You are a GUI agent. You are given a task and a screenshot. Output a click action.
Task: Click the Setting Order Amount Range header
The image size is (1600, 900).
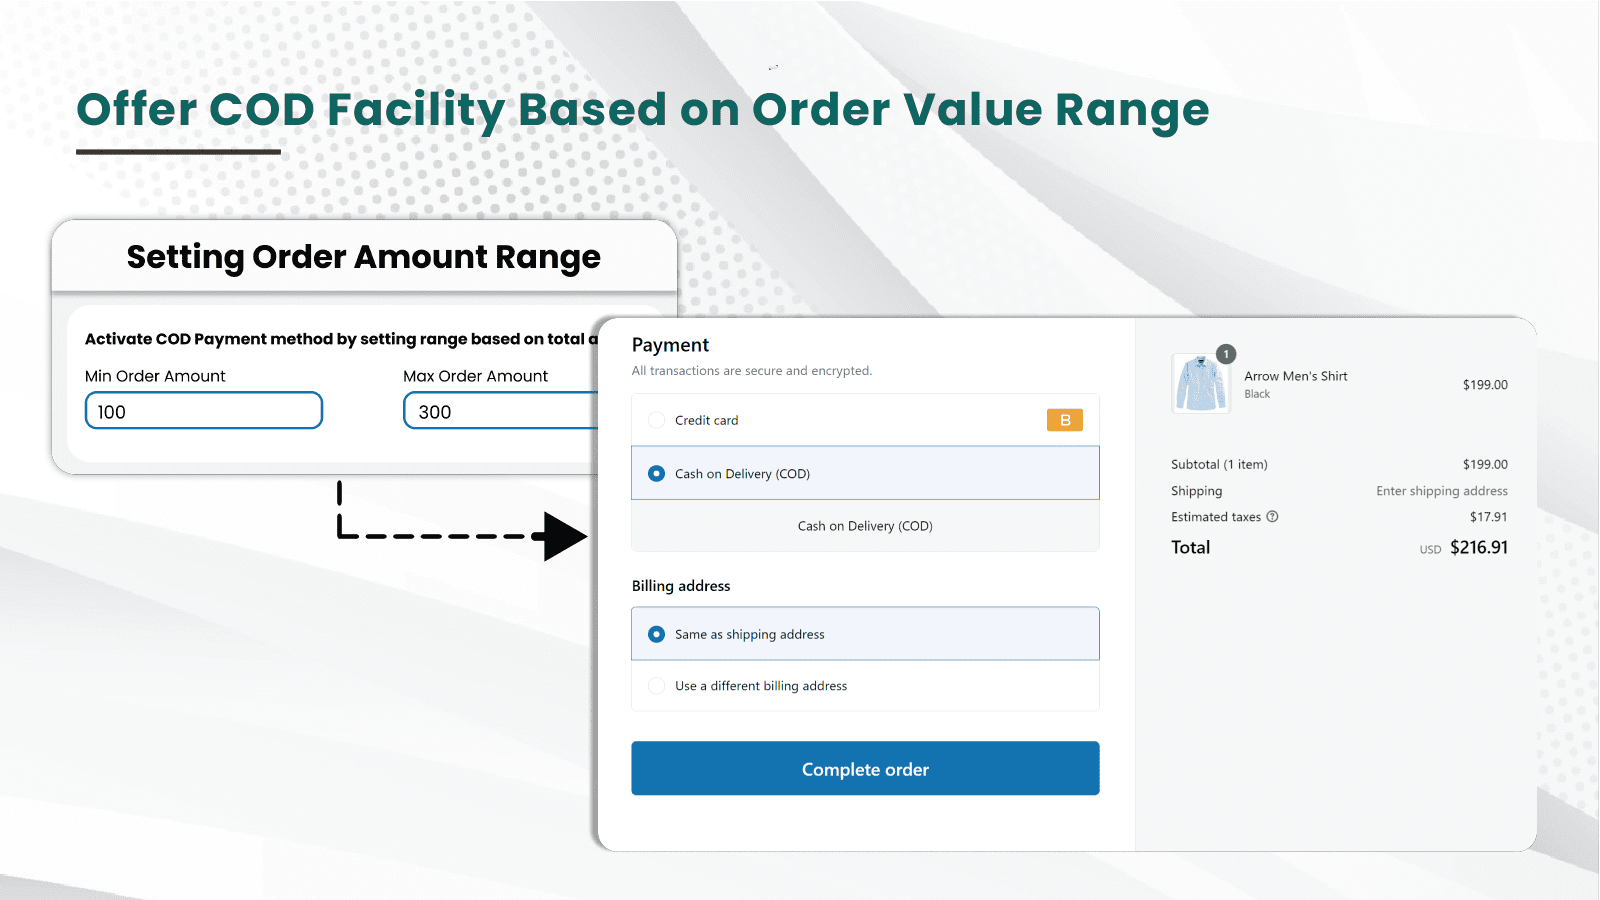pos(364,257)
